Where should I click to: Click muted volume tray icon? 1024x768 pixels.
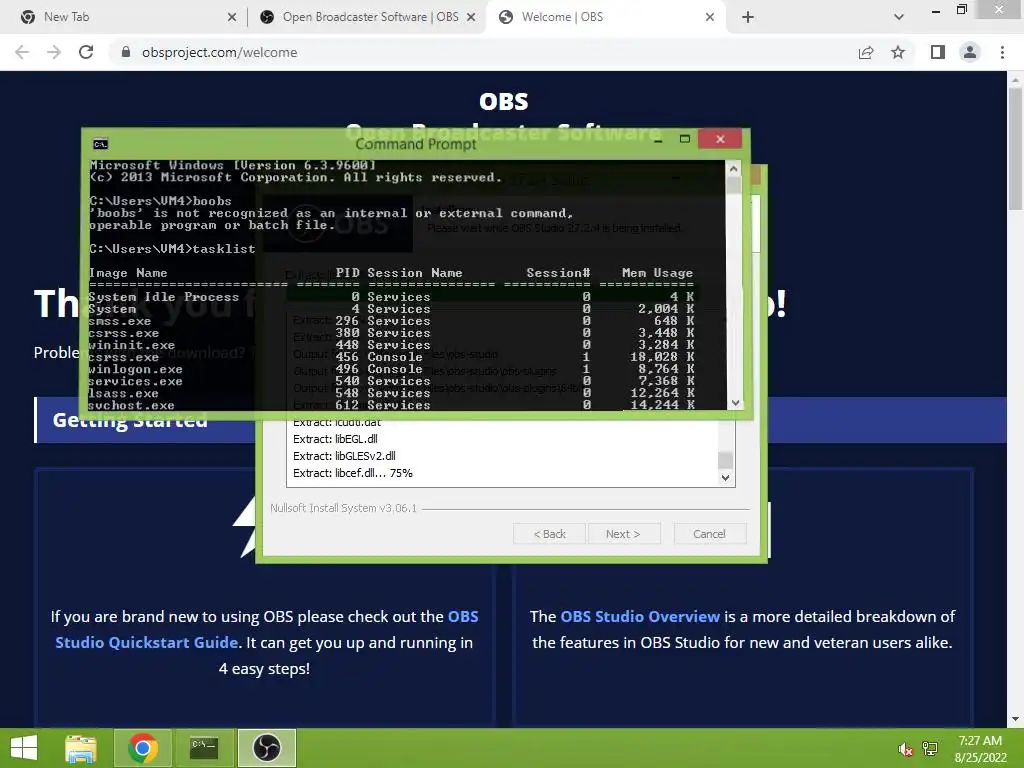[x=905, y=749]
